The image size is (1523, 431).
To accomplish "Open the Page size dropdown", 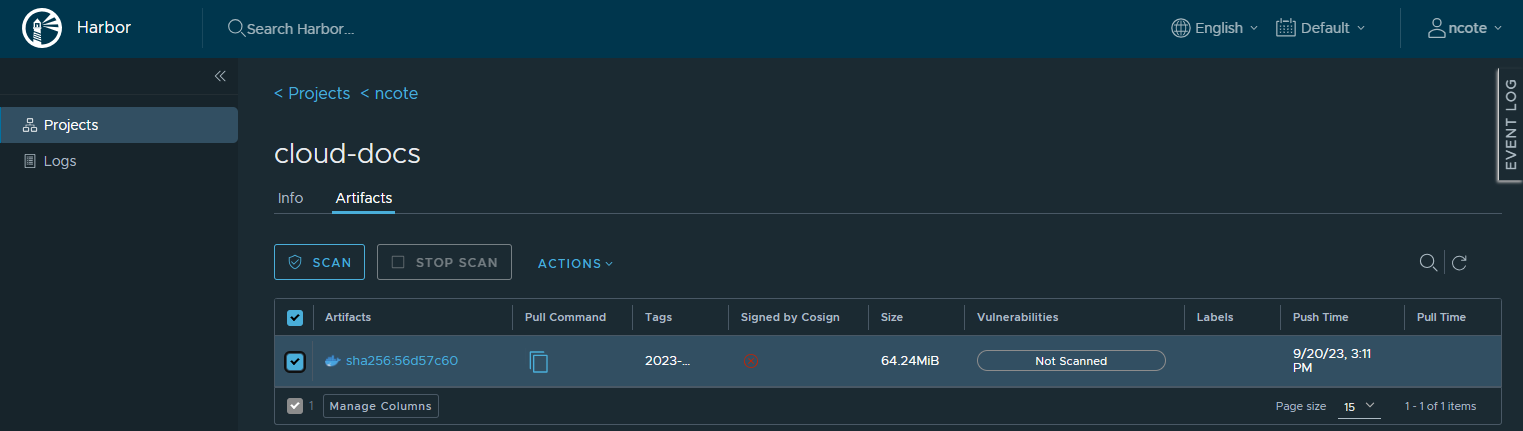I will (1359, 406).
